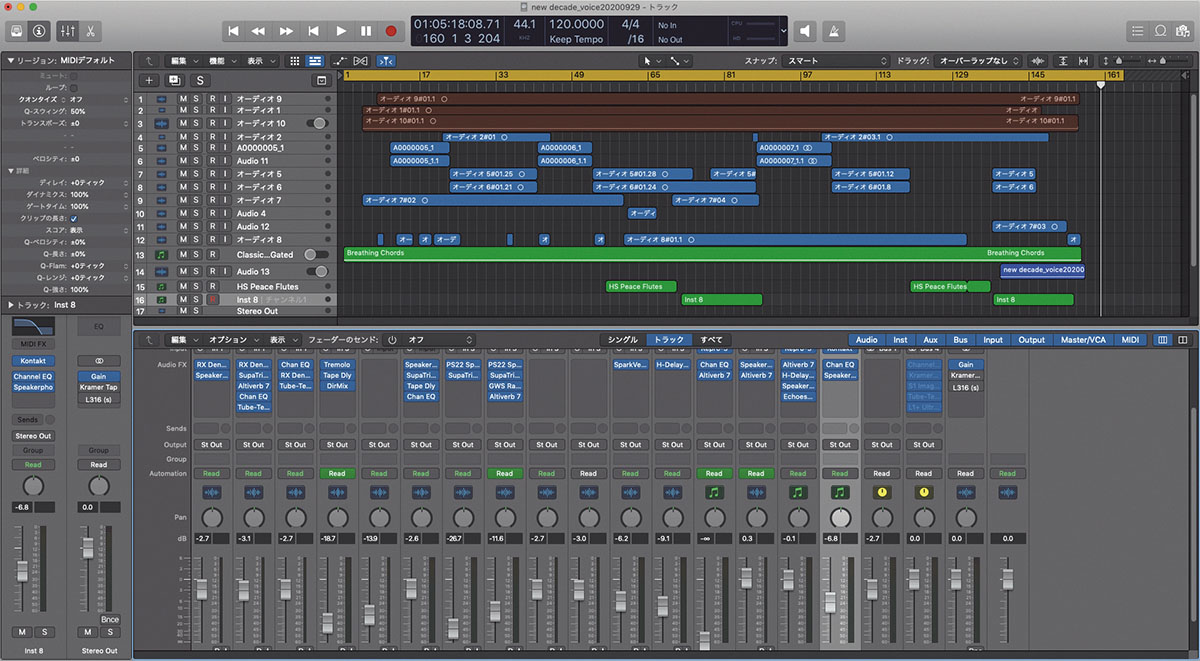Start recording with the red Record button
Screen dimensions: 1200x661
391,31
